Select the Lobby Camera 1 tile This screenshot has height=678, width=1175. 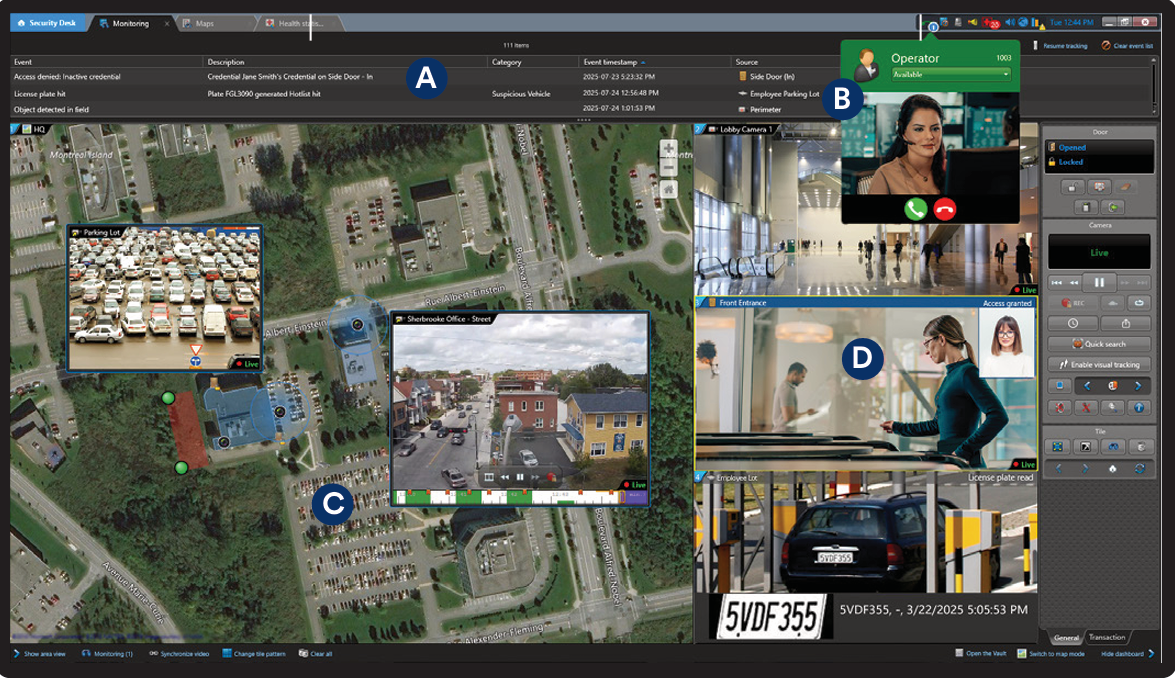(866, 210)
